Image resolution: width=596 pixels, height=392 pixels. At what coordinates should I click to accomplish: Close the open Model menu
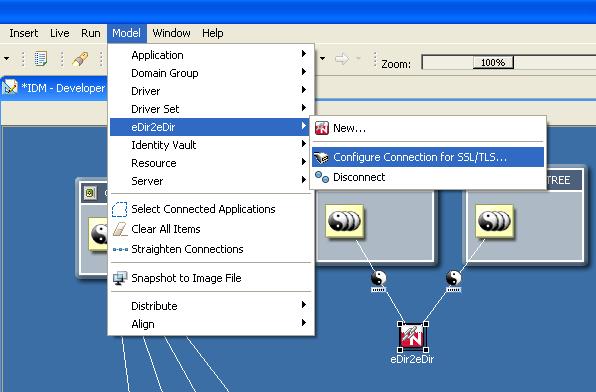click(127, 33)
